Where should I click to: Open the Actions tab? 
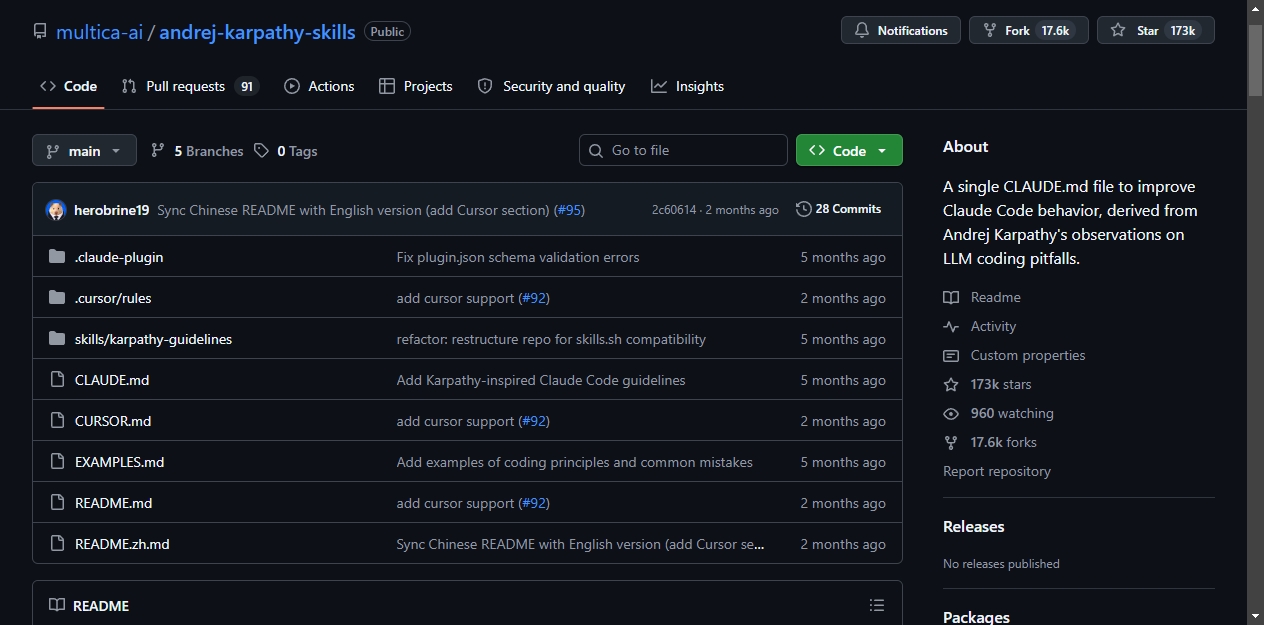[319, 86]
